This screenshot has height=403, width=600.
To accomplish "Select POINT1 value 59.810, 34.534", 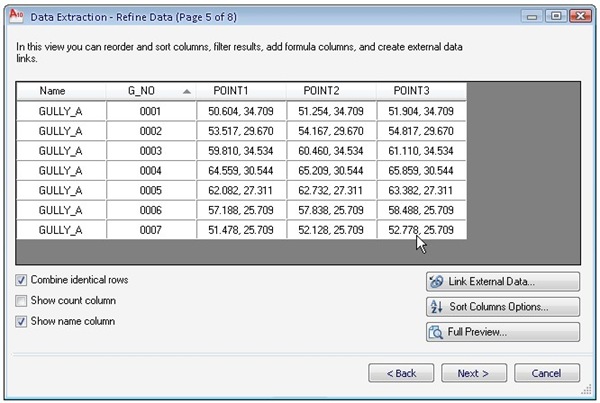I will pos(241,151).
